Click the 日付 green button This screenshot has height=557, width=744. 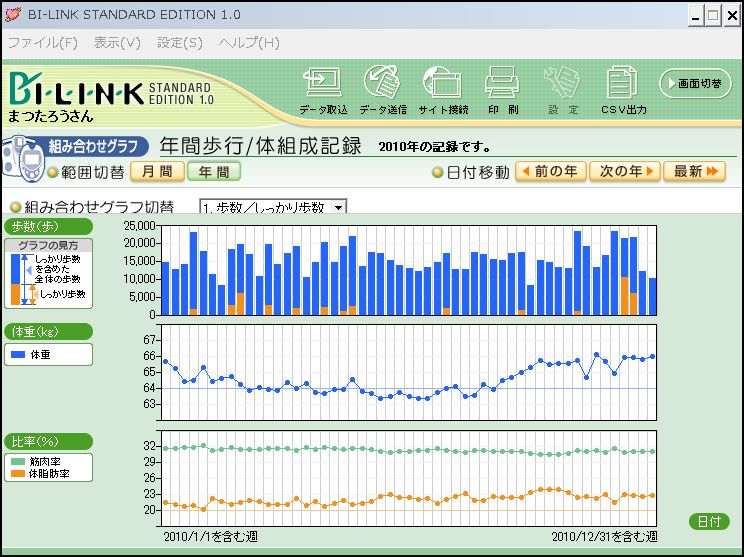point(709,522)
